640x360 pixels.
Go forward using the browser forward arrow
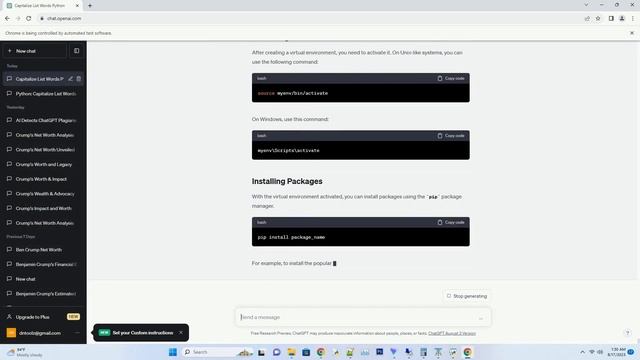[x=18, y=18]
